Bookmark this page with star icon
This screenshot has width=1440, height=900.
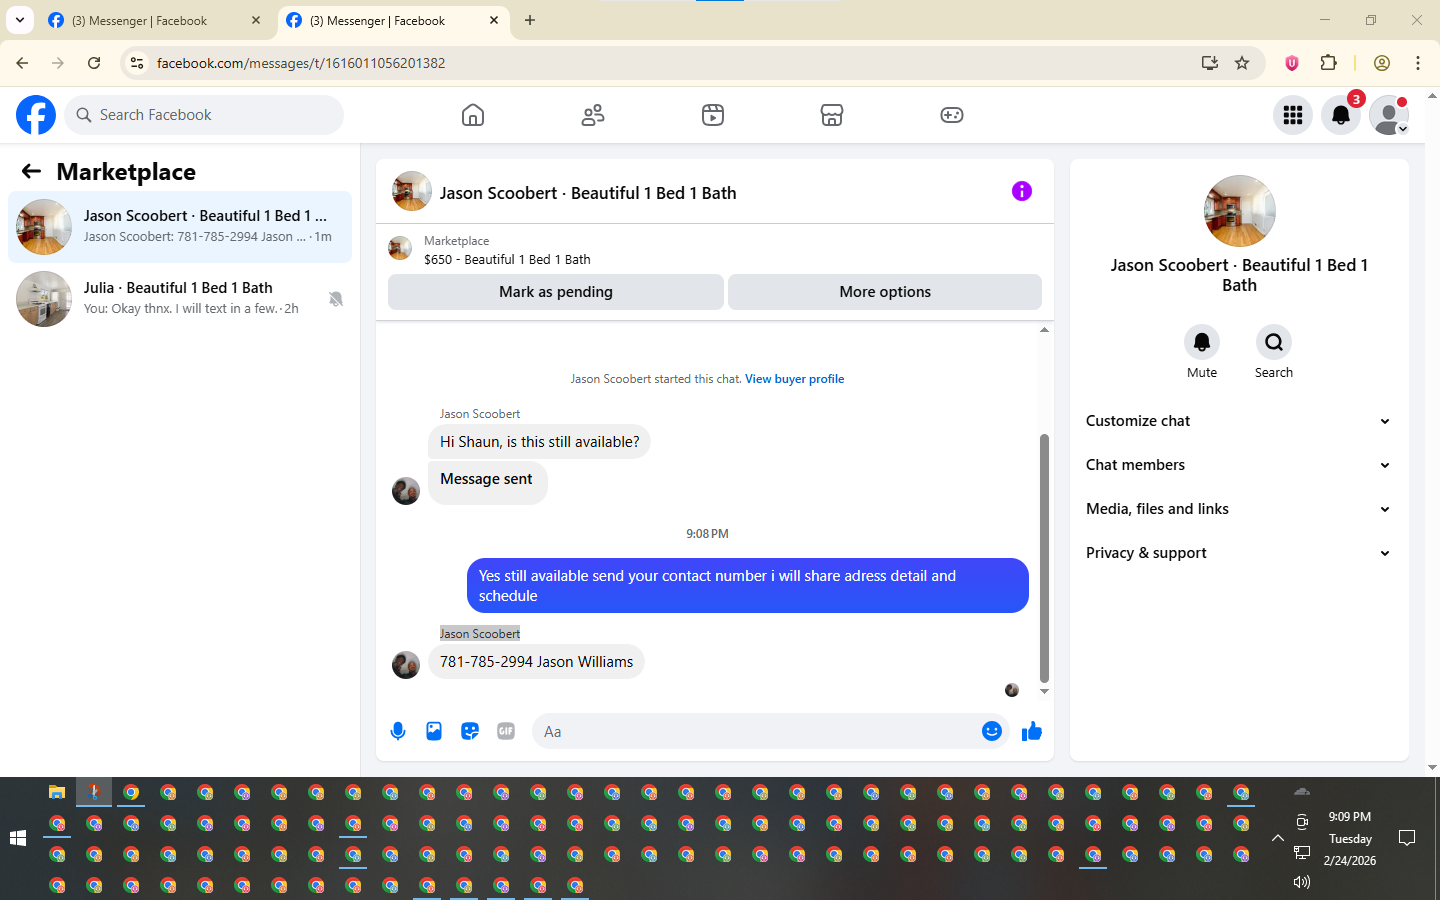pyautogui.click(x=1242, y=63)
